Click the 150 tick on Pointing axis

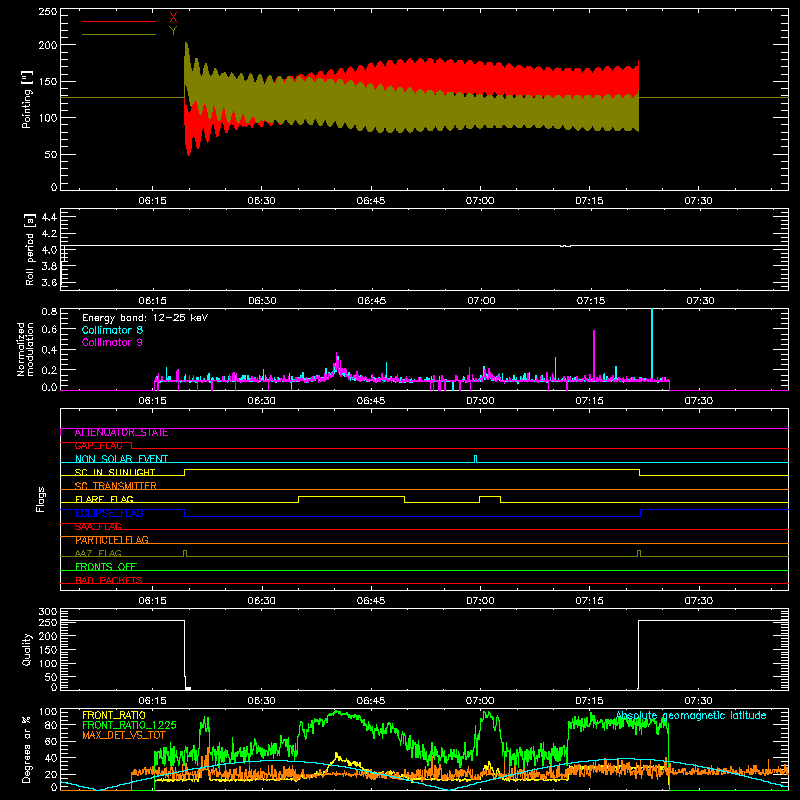pos(48,82)
